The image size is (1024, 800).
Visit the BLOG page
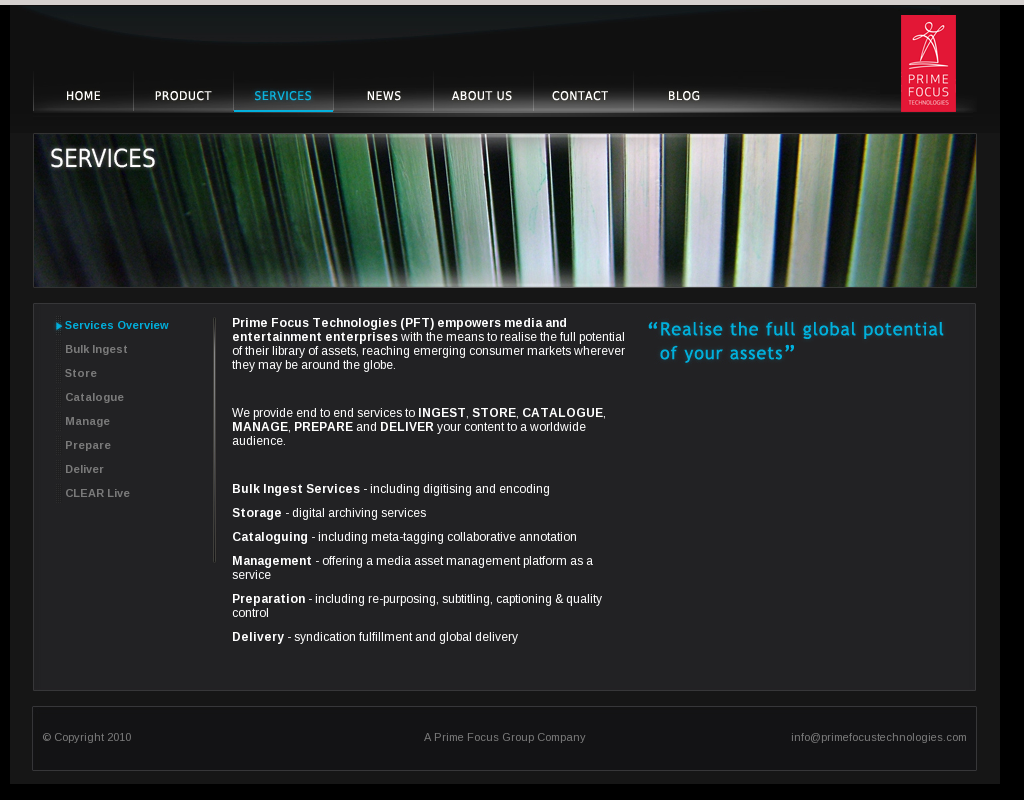[684, 96]
